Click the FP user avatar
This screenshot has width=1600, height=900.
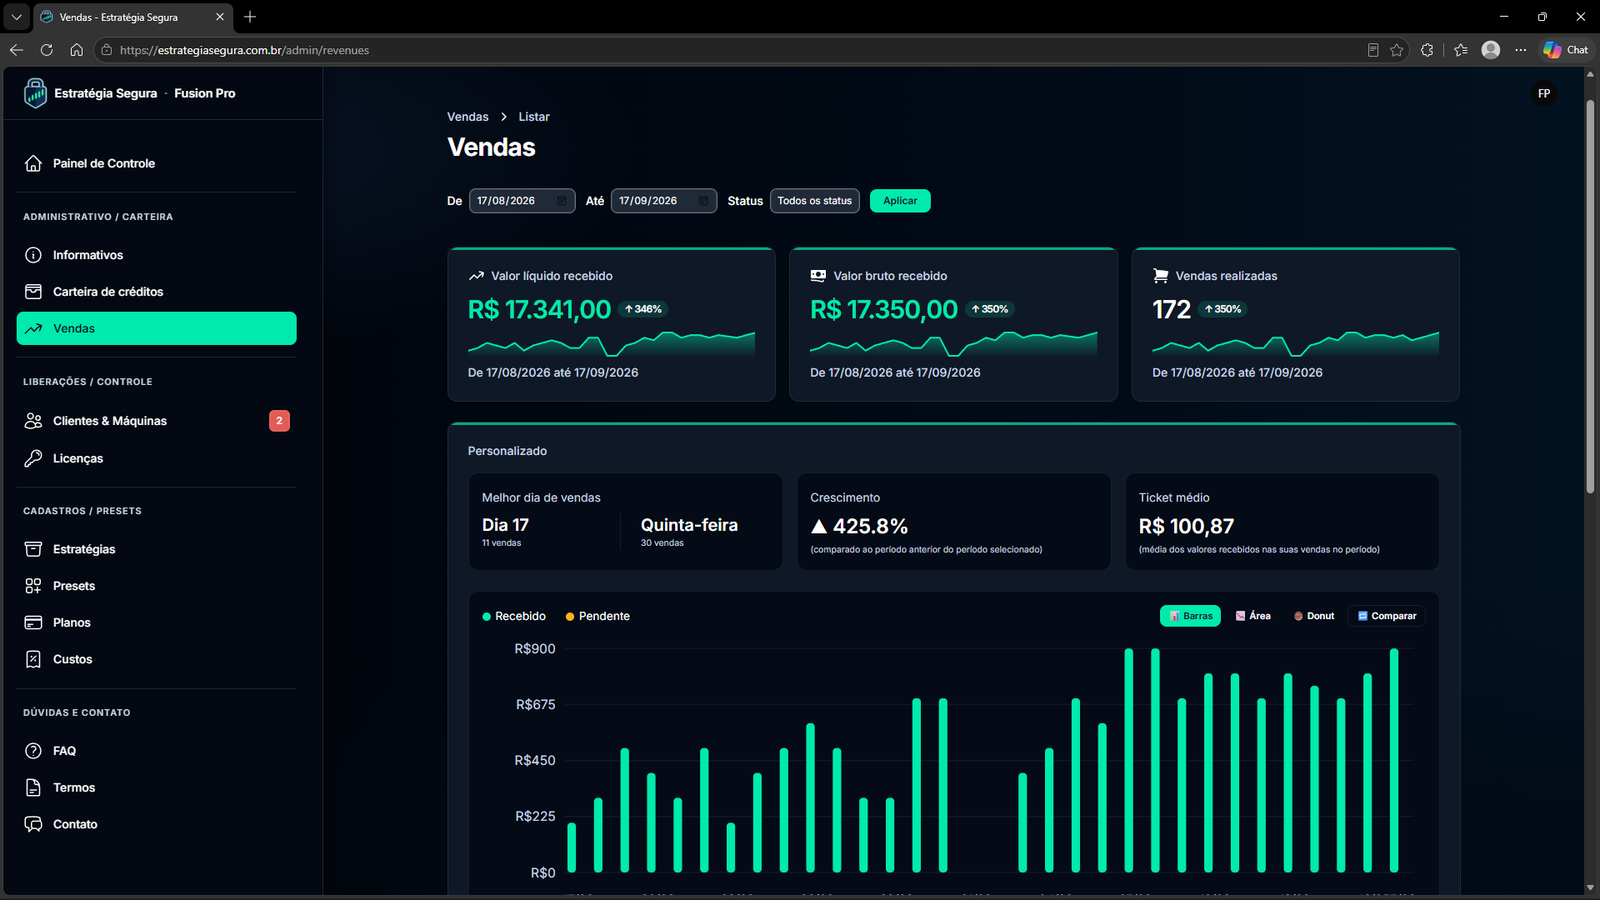pyautogui.click(x=1544, y=94)
